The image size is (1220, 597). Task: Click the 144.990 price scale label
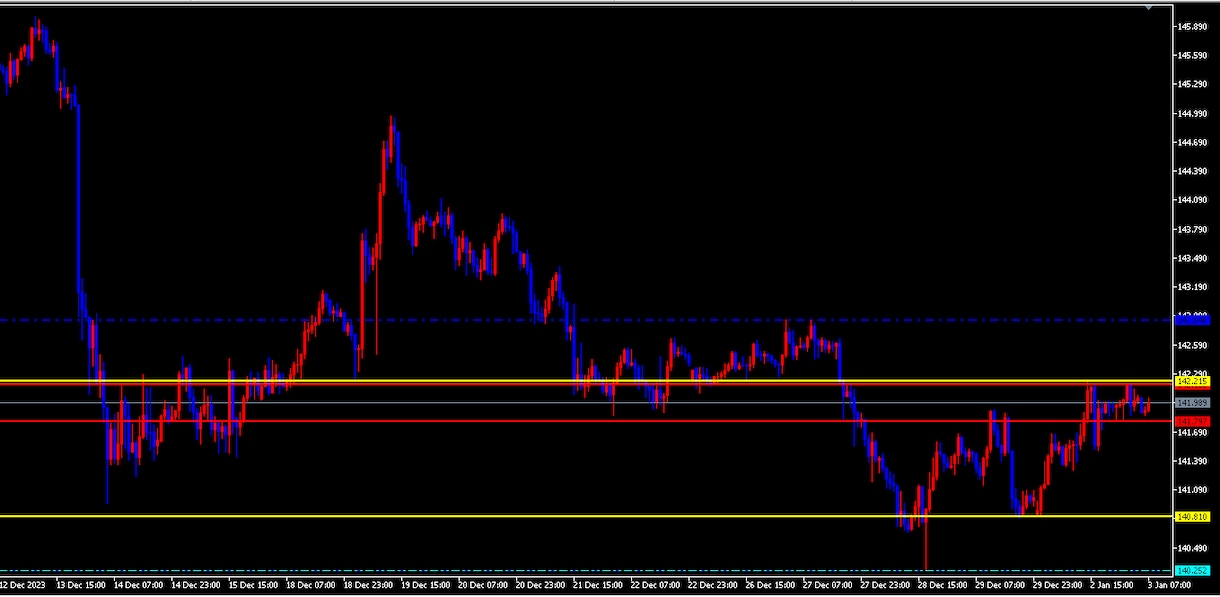coord(1193,114)
